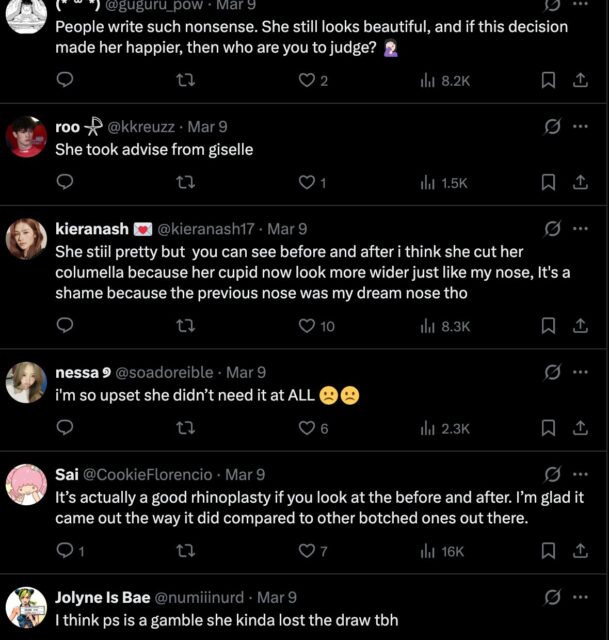609x640 pixels.
Task: Reply to Sai's tweet with 1 reply
Action: (65, 550)
